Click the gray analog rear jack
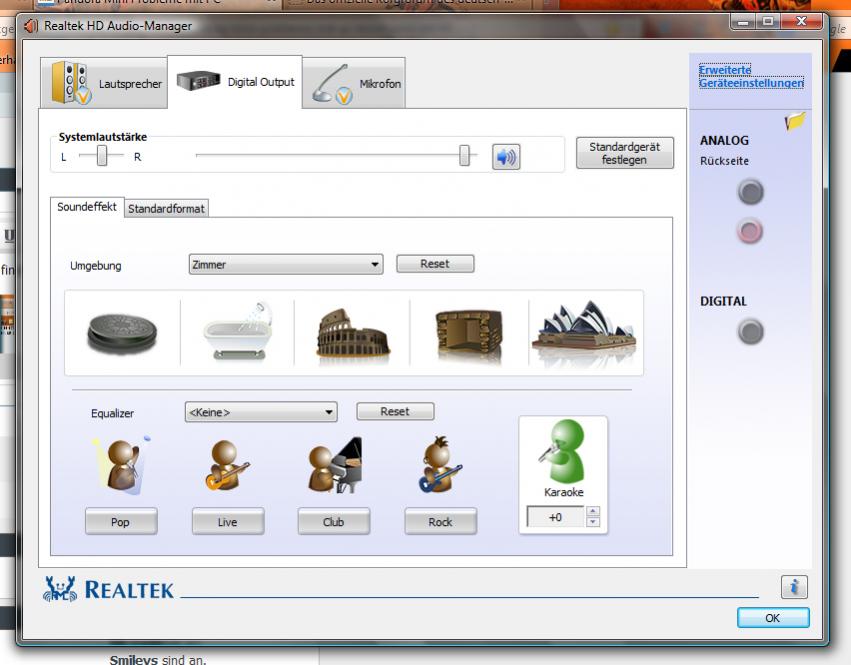This screenshot has height=665, width=851. point(751,192)
